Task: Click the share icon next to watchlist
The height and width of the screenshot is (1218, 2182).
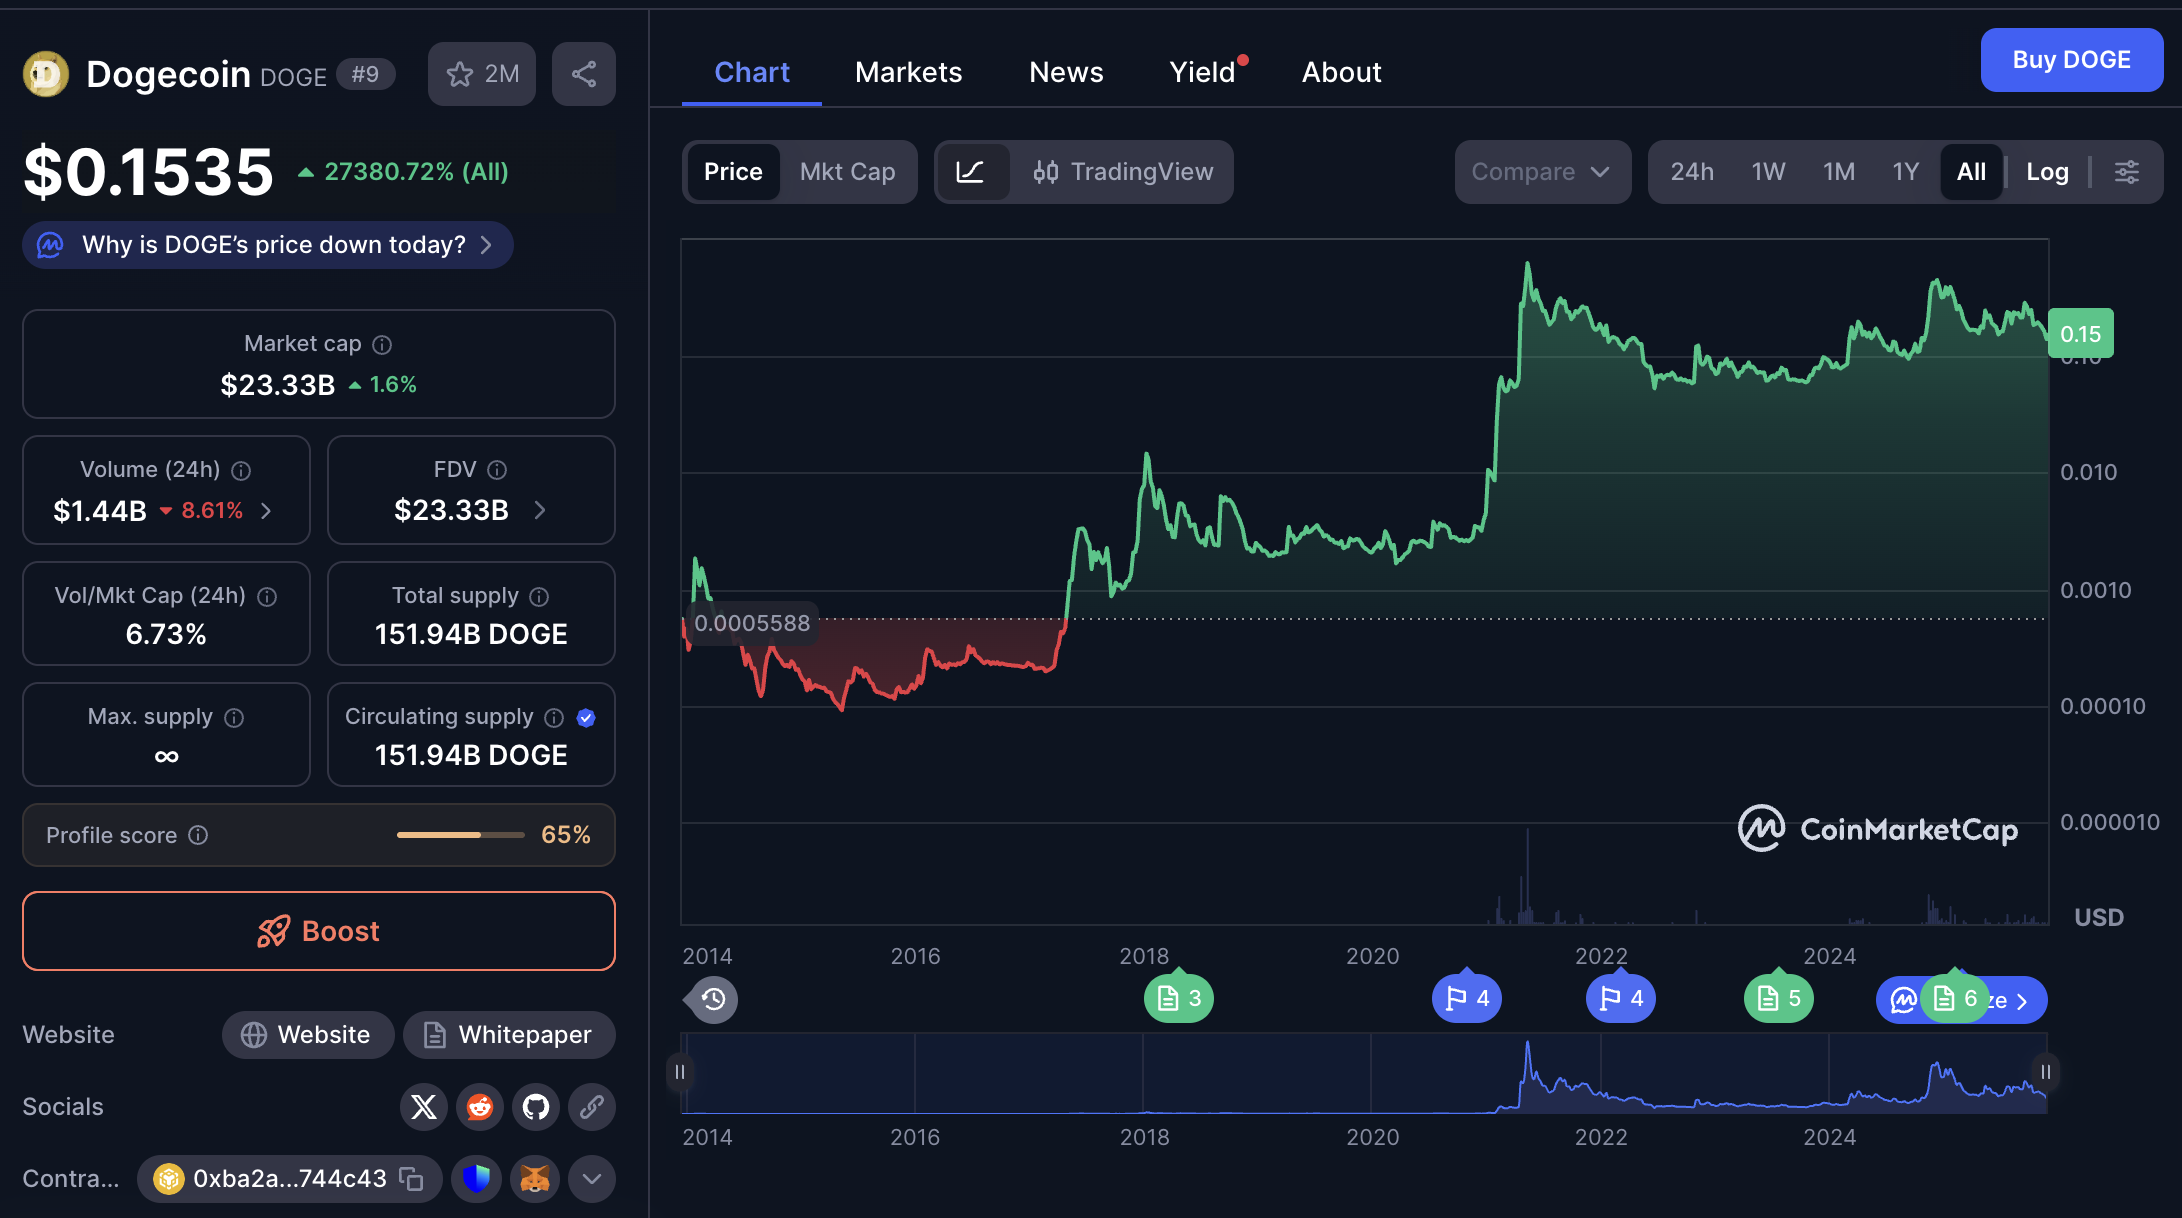Action: (x=584, y=74)
